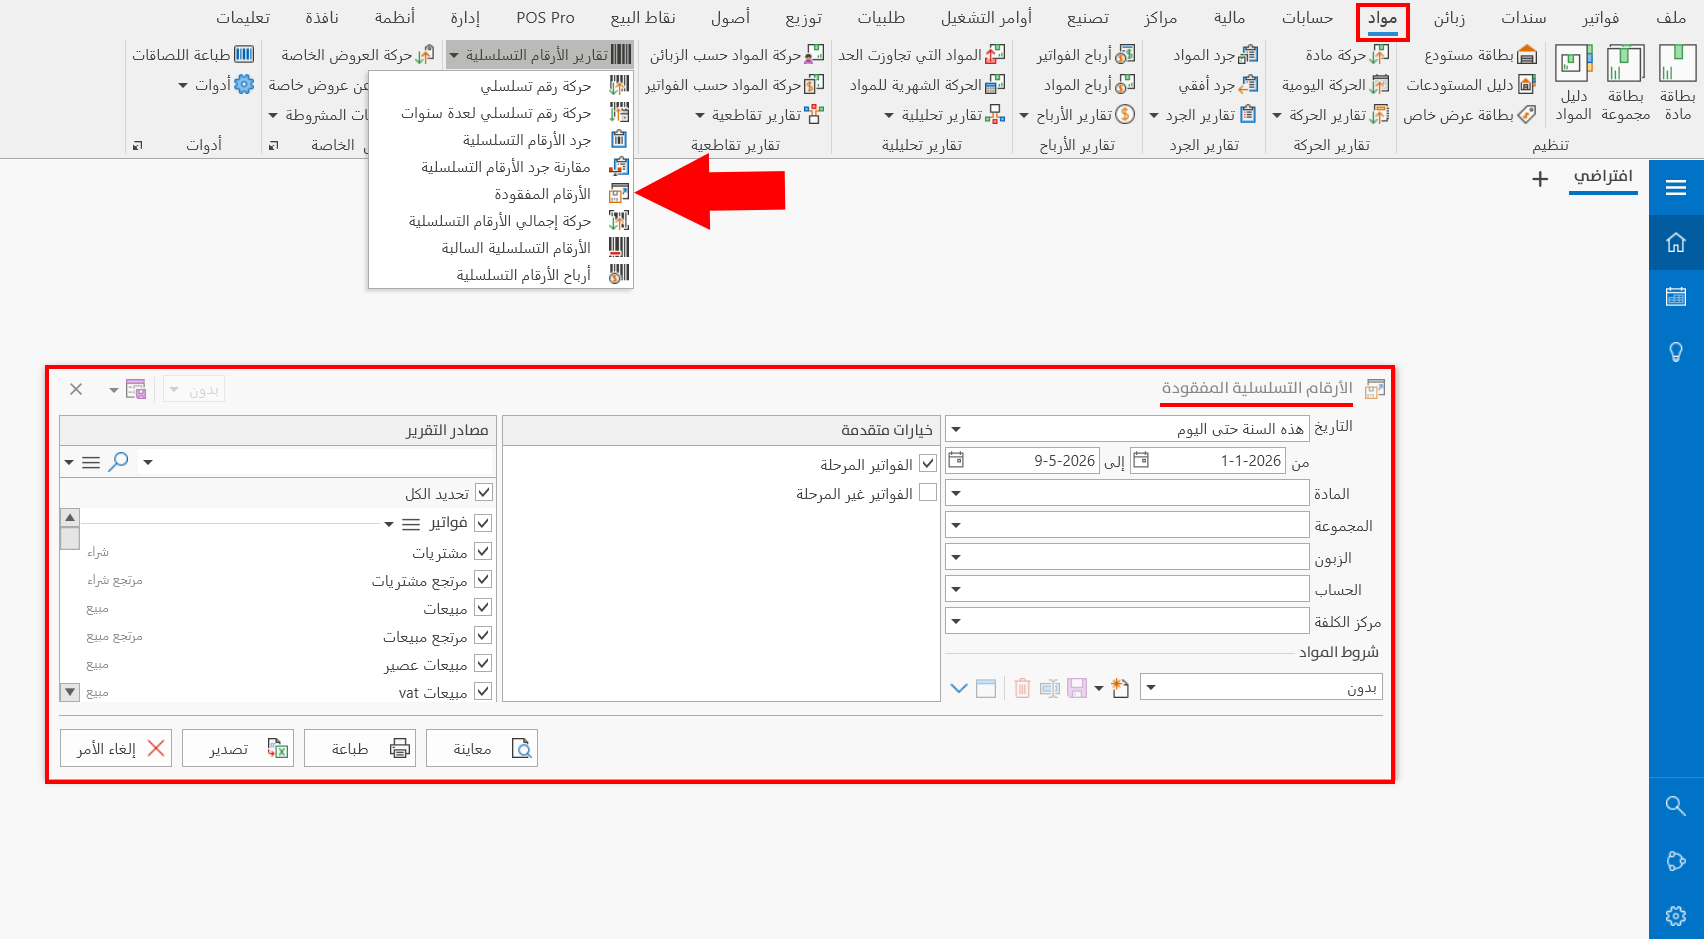Add new workspace tab with plus
Screen dimensions: 1704x939
click(x=1540, y=179)
